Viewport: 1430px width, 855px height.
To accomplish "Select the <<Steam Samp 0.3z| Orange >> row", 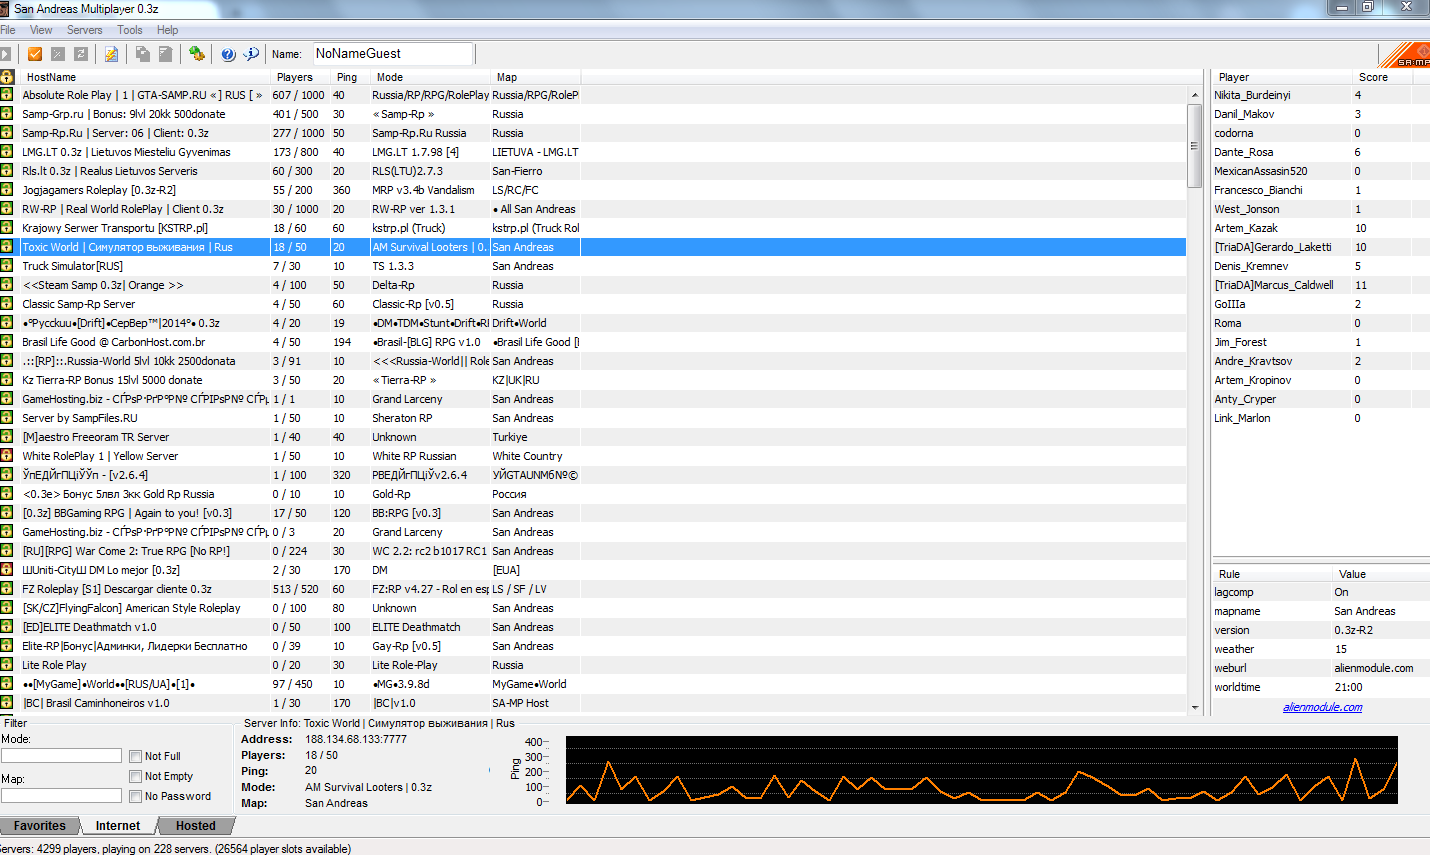I will 593,285.
